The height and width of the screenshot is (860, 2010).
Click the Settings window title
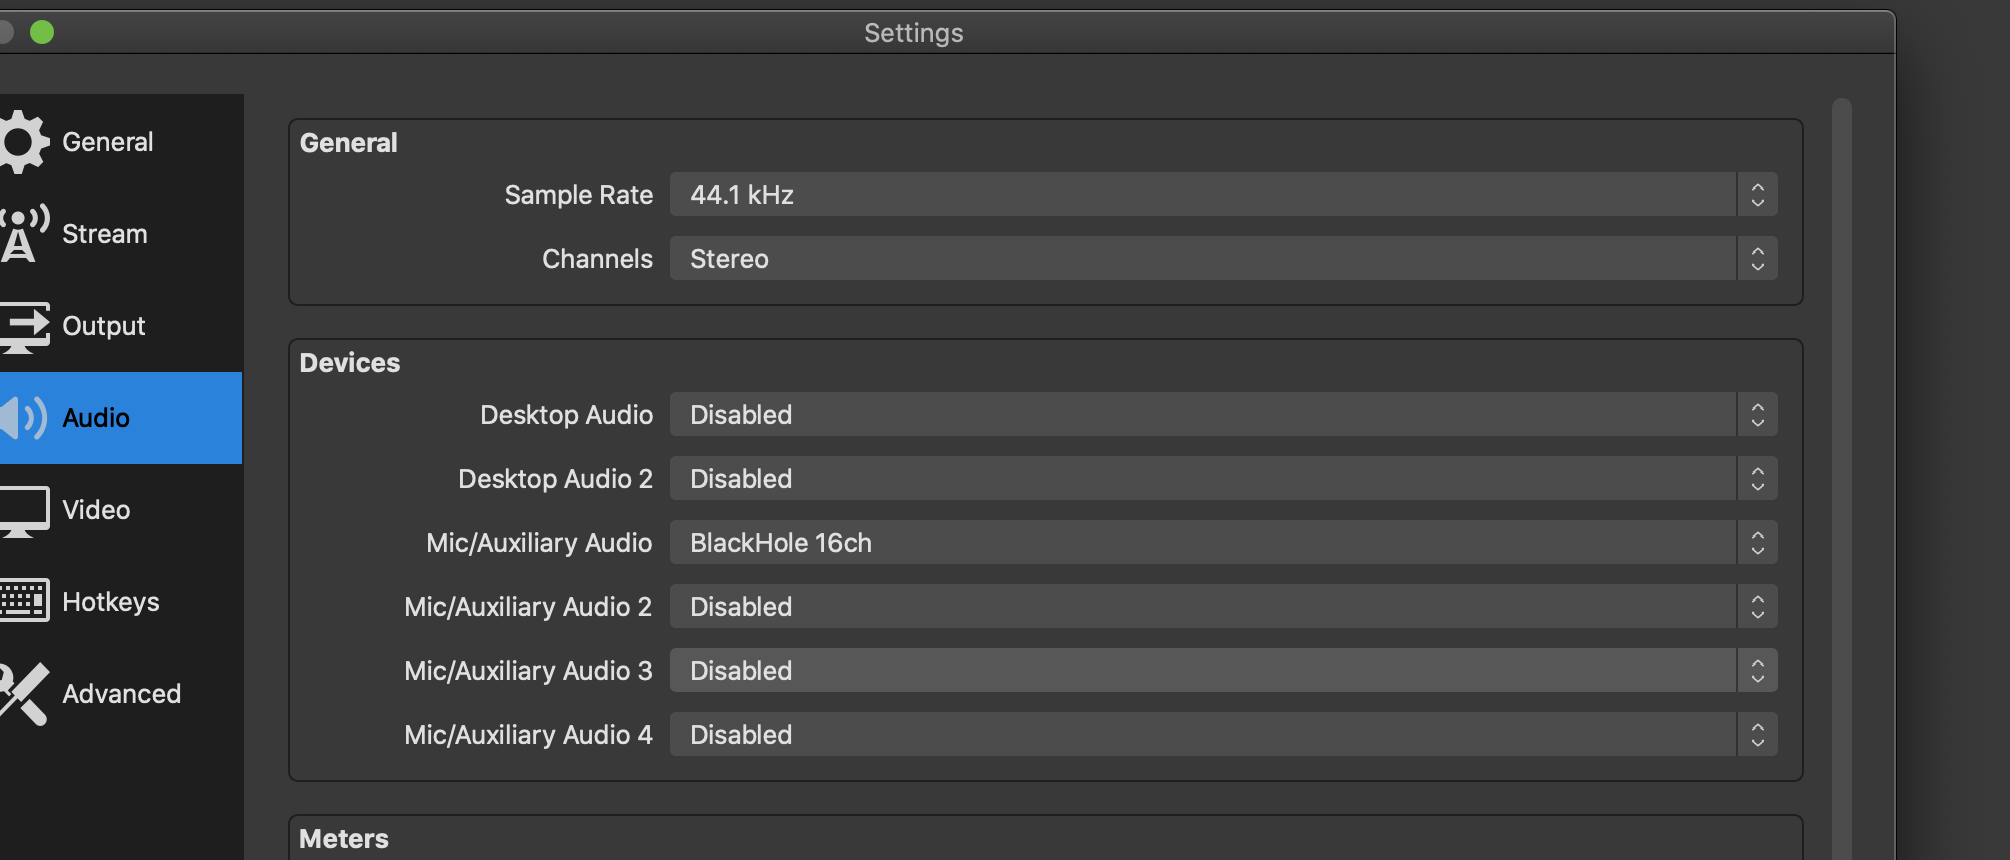914,33
